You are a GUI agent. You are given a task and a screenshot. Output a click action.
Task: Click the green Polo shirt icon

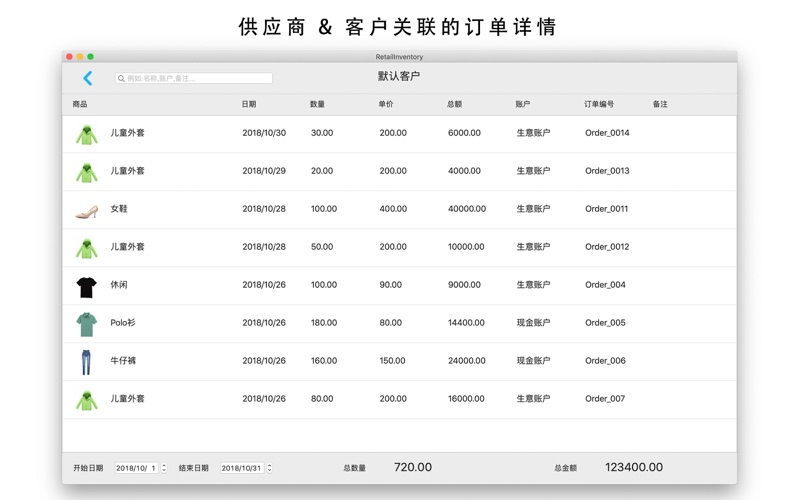click(87, 324)
